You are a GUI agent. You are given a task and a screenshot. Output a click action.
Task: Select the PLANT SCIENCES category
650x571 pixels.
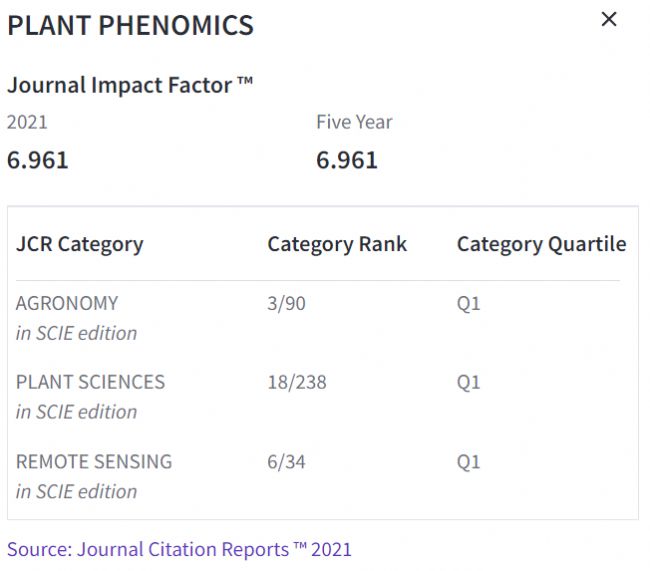(90, 382)
